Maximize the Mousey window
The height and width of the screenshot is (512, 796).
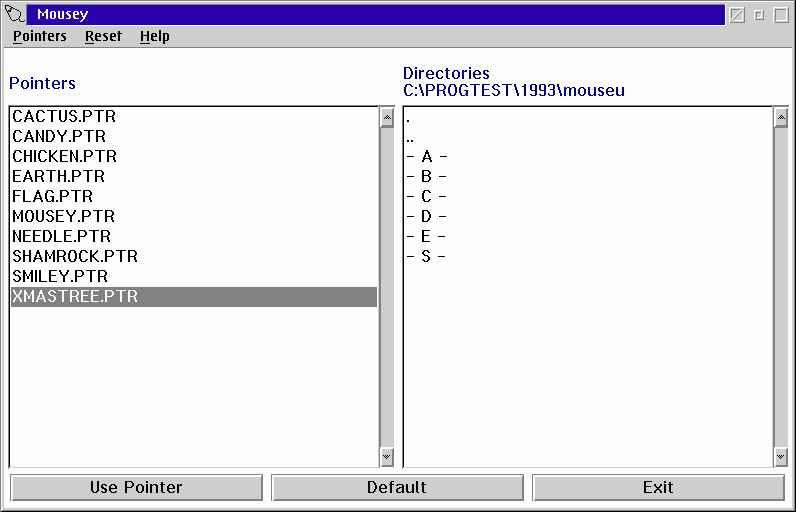pyautogui.click(x=781, y=15)
